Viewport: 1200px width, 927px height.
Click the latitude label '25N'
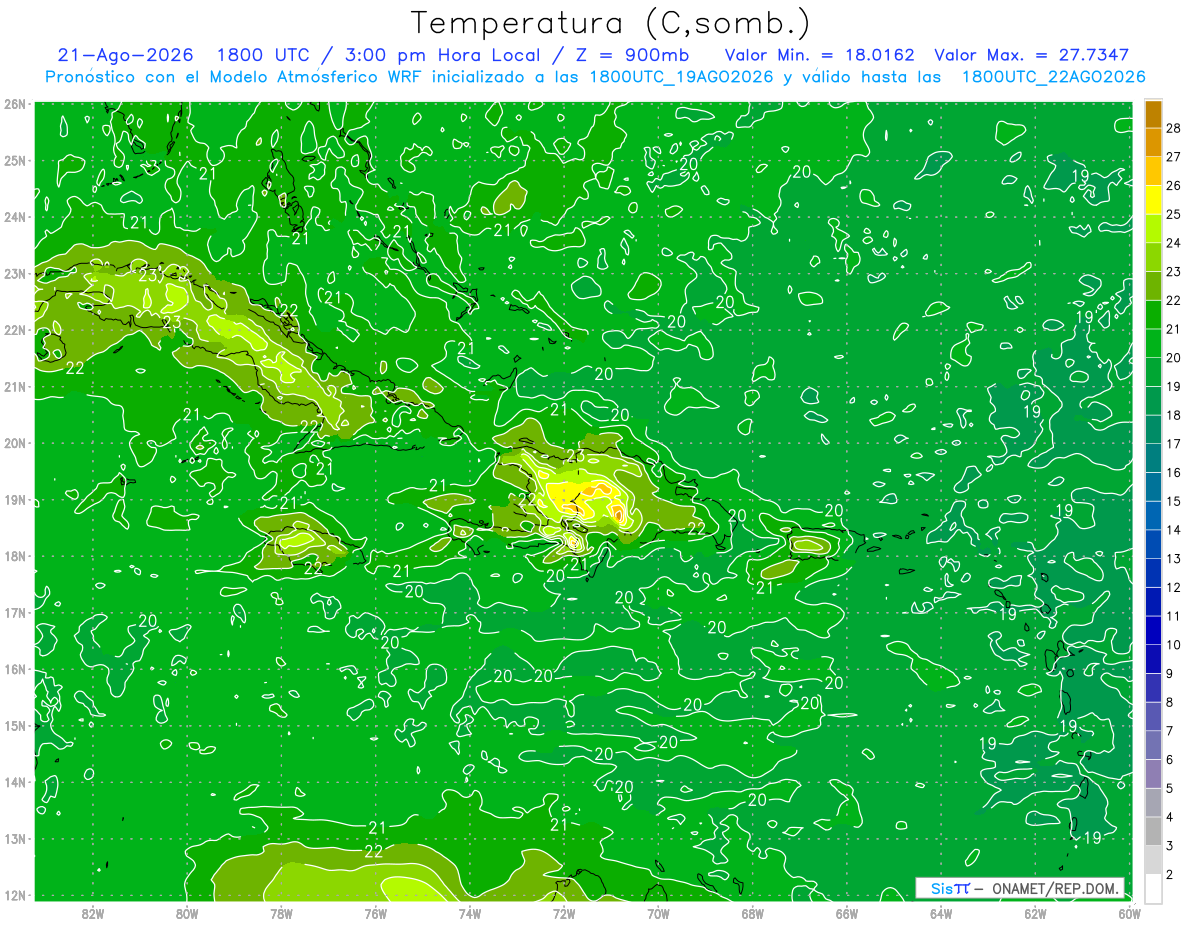click(14, 160)
